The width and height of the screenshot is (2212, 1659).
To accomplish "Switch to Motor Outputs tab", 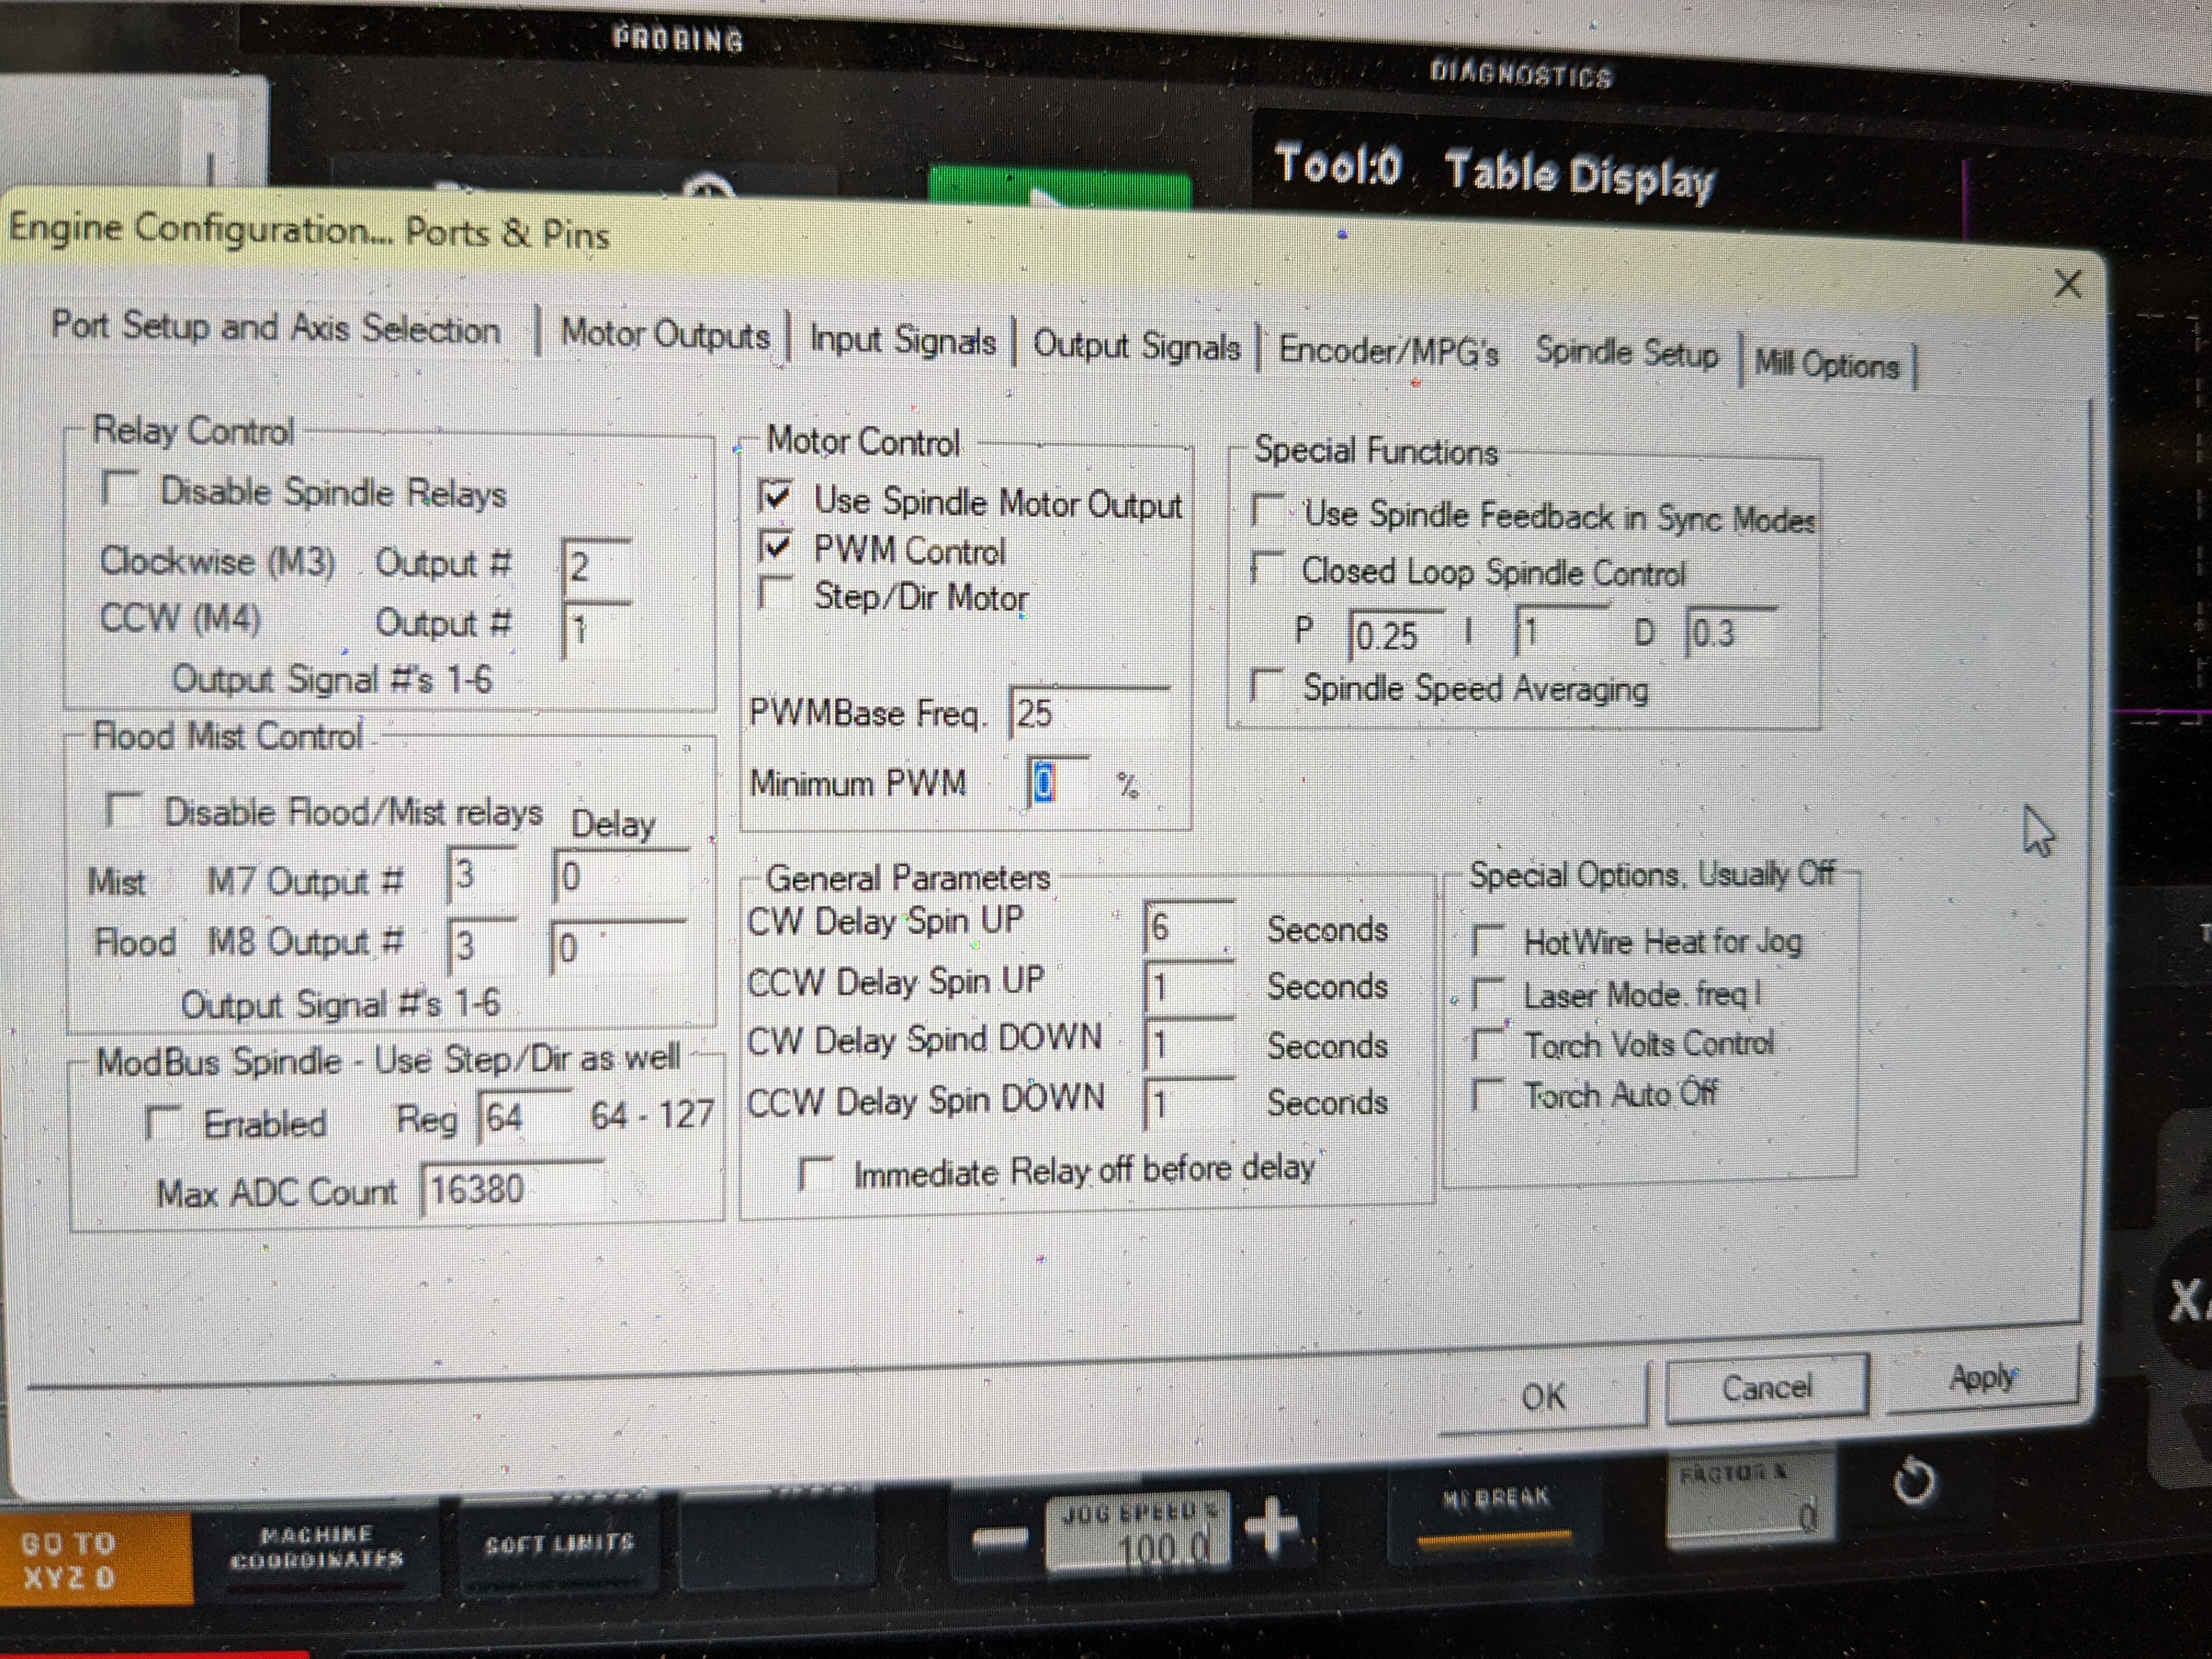I will coord(665,333).
